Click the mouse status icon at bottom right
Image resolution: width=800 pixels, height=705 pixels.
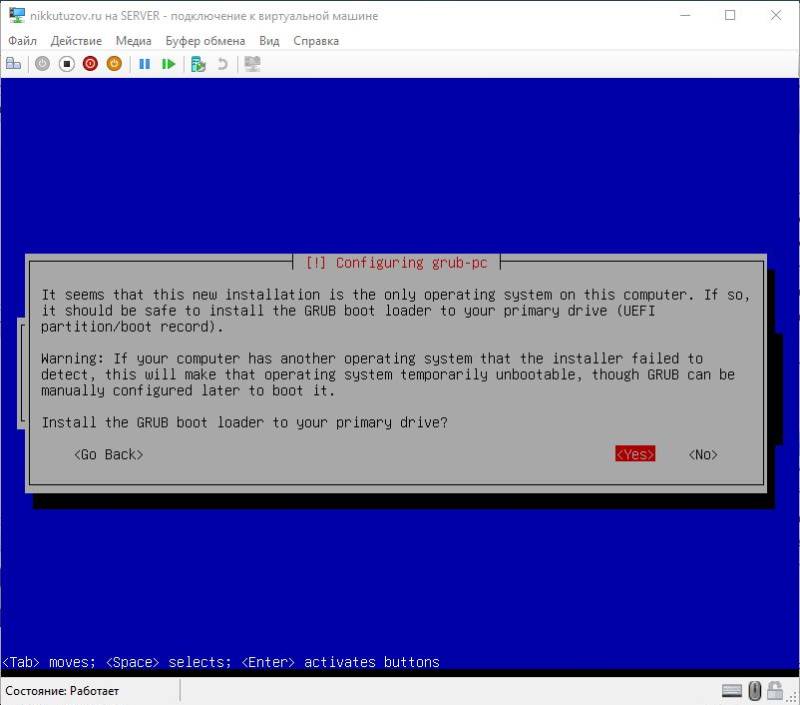[x=754, y=690]
